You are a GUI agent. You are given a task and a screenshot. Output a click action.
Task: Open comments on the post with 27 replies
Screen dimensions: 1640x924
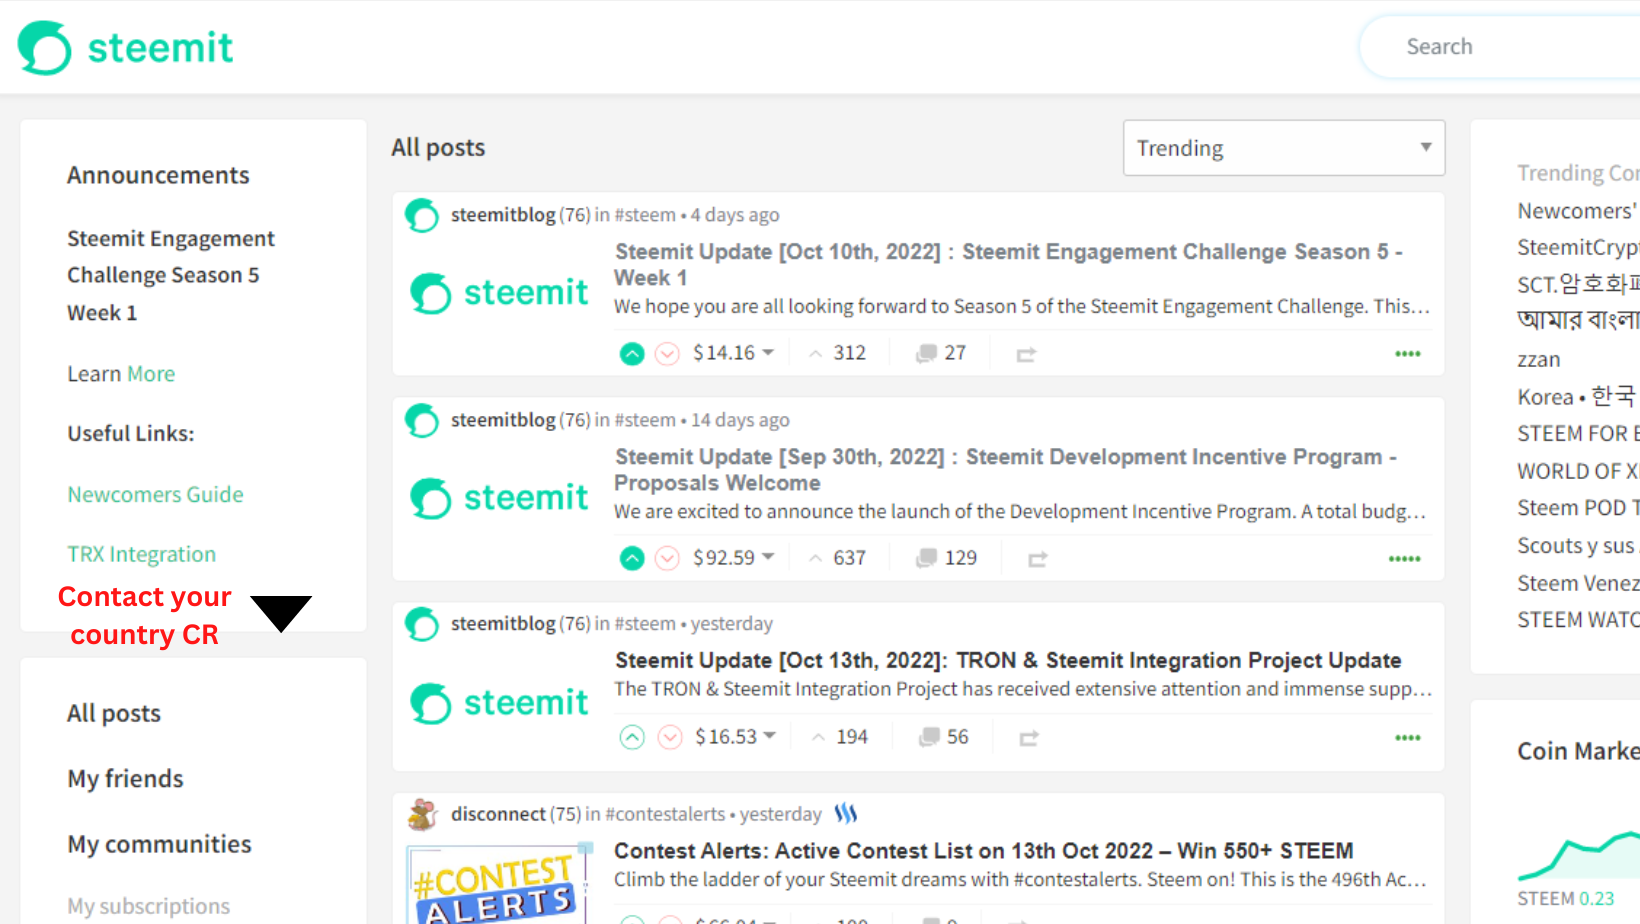click(941, 353)
